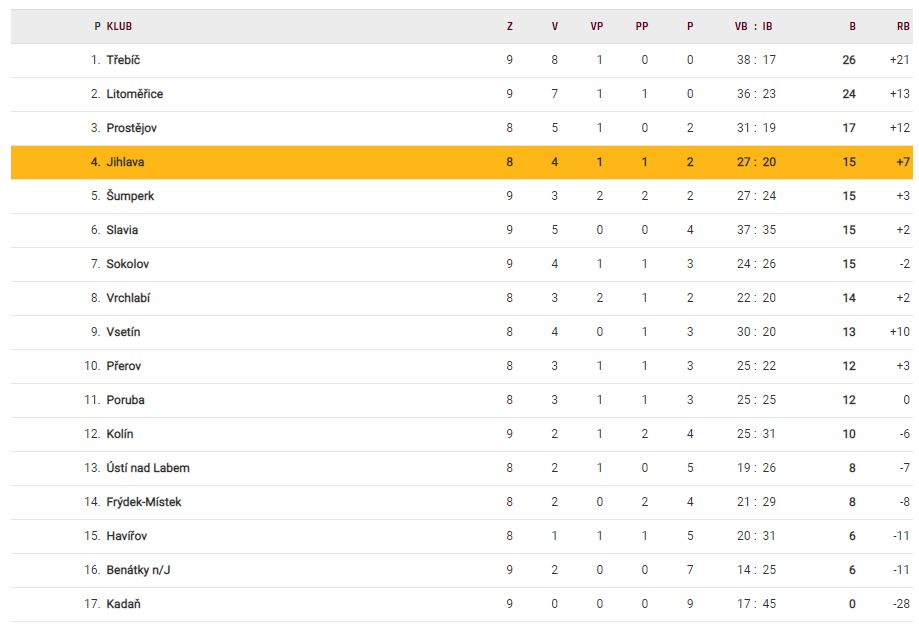The image size is (919, 628).
Task: Select Prostějov in the standings
Action: (x=131, y=128)
